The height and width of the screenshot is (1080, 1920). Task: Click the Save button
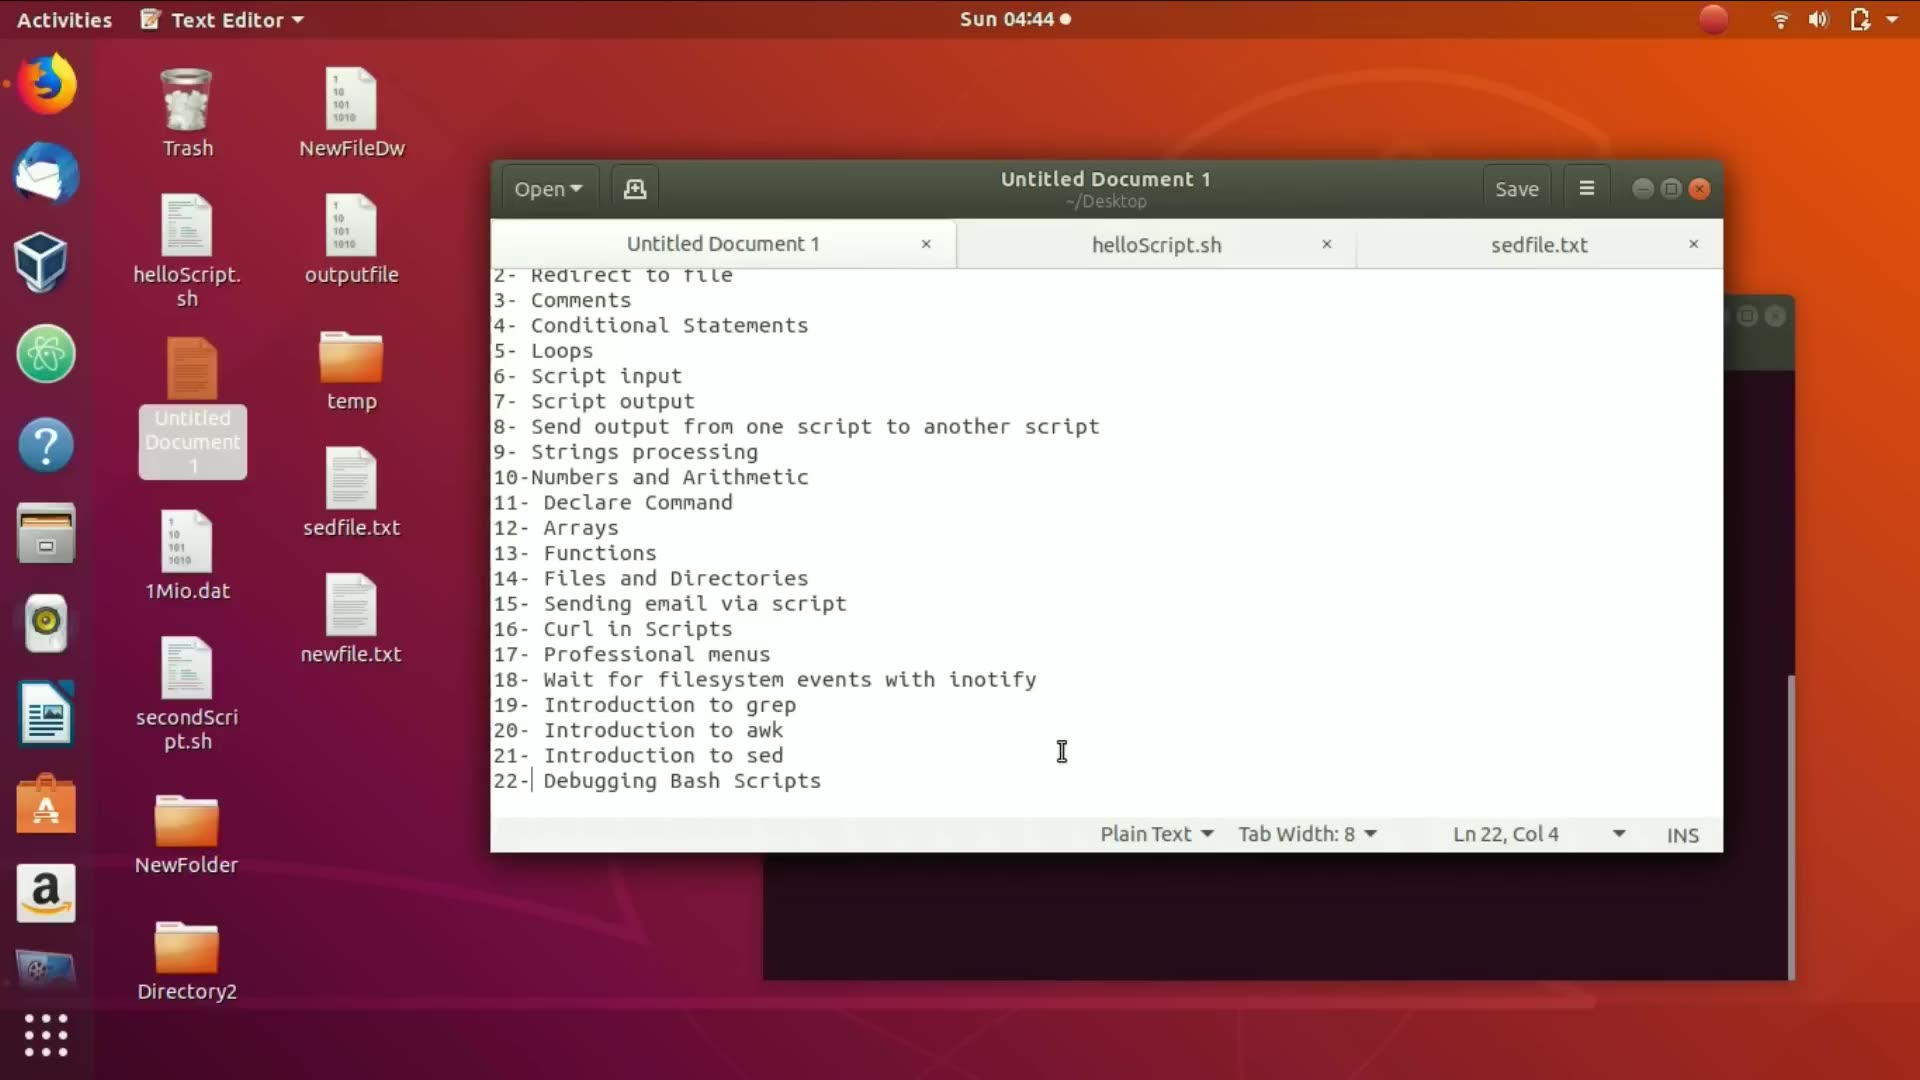1516,188
